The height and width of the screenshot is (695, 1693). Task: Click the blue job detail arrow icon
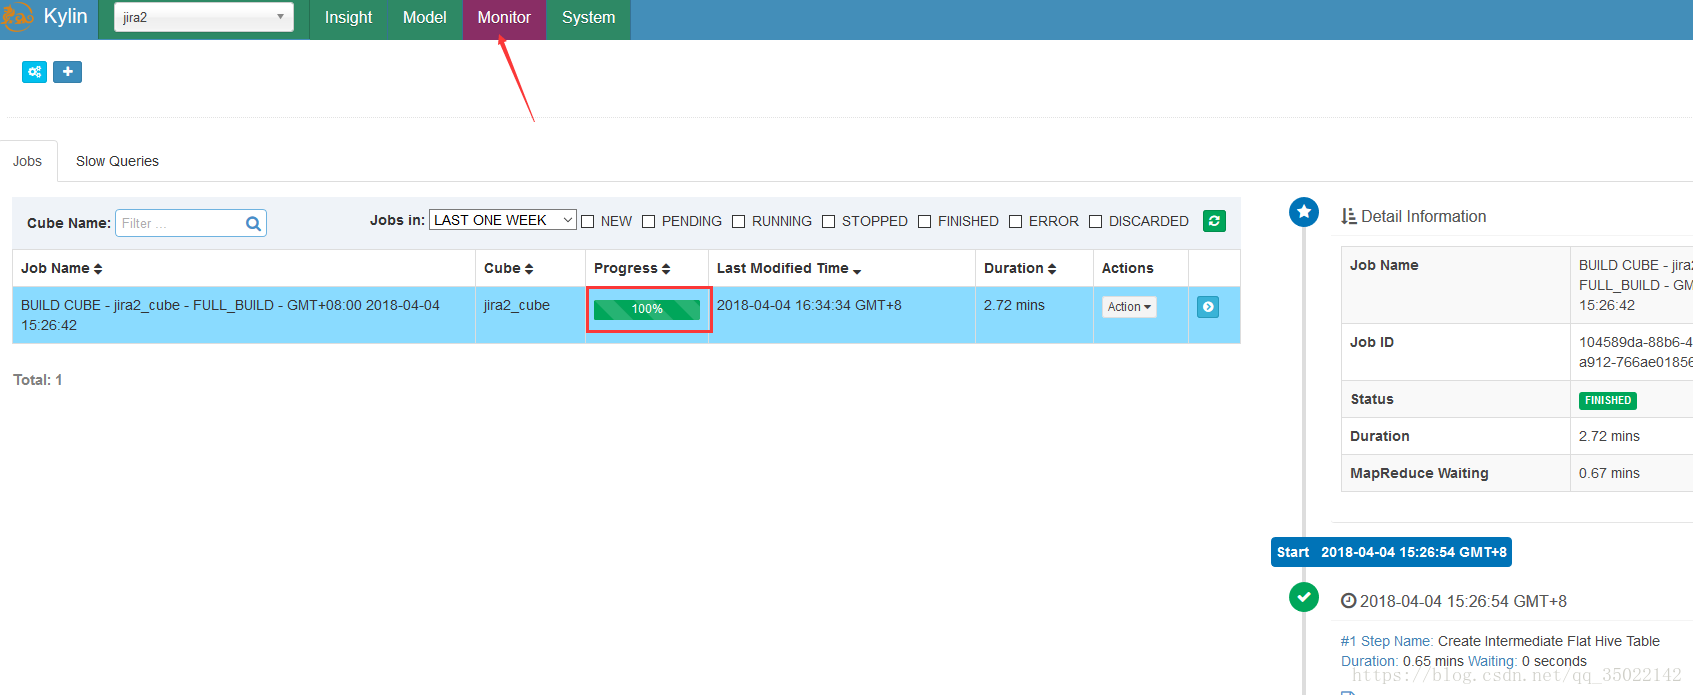pos(1208,307)
